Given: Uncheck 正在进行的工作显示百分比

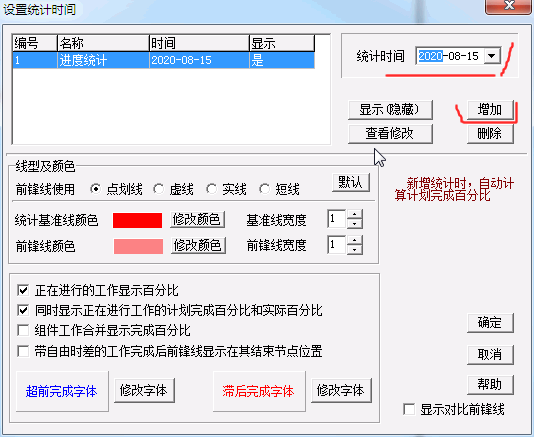Looking at the screenshot, I should [23, 290].
